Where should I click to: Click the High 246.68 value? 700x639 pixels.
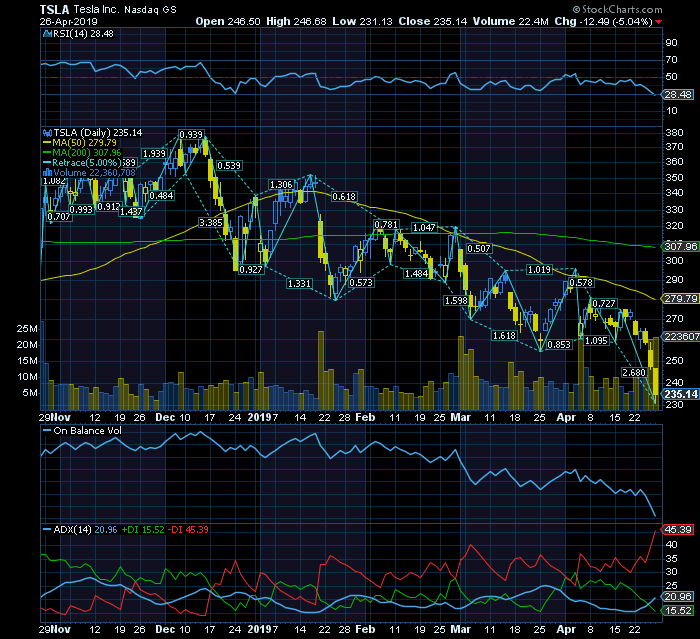(x=296, y=21)
